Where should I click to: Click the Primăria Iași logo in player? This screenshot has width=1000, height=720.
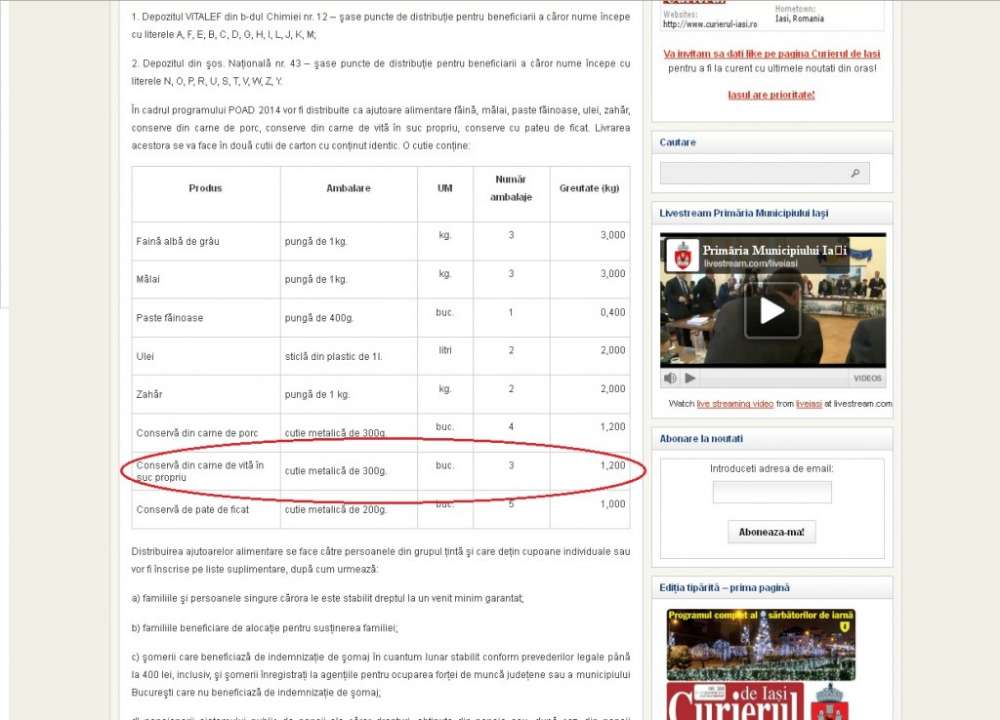[x=682, y=256]
